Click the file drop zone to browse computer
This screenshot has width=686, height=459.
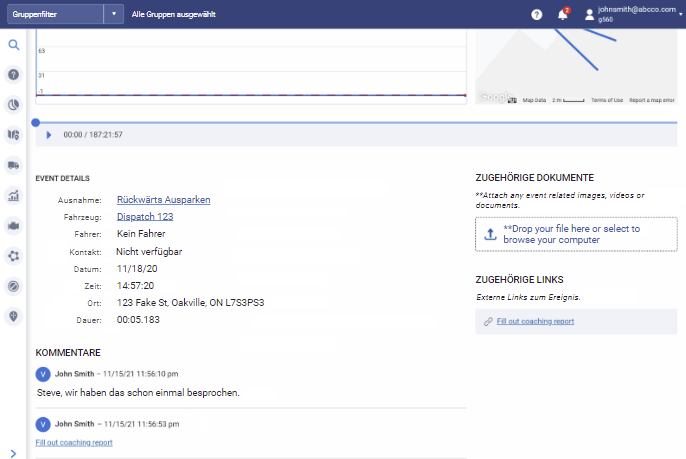point(576,234)
